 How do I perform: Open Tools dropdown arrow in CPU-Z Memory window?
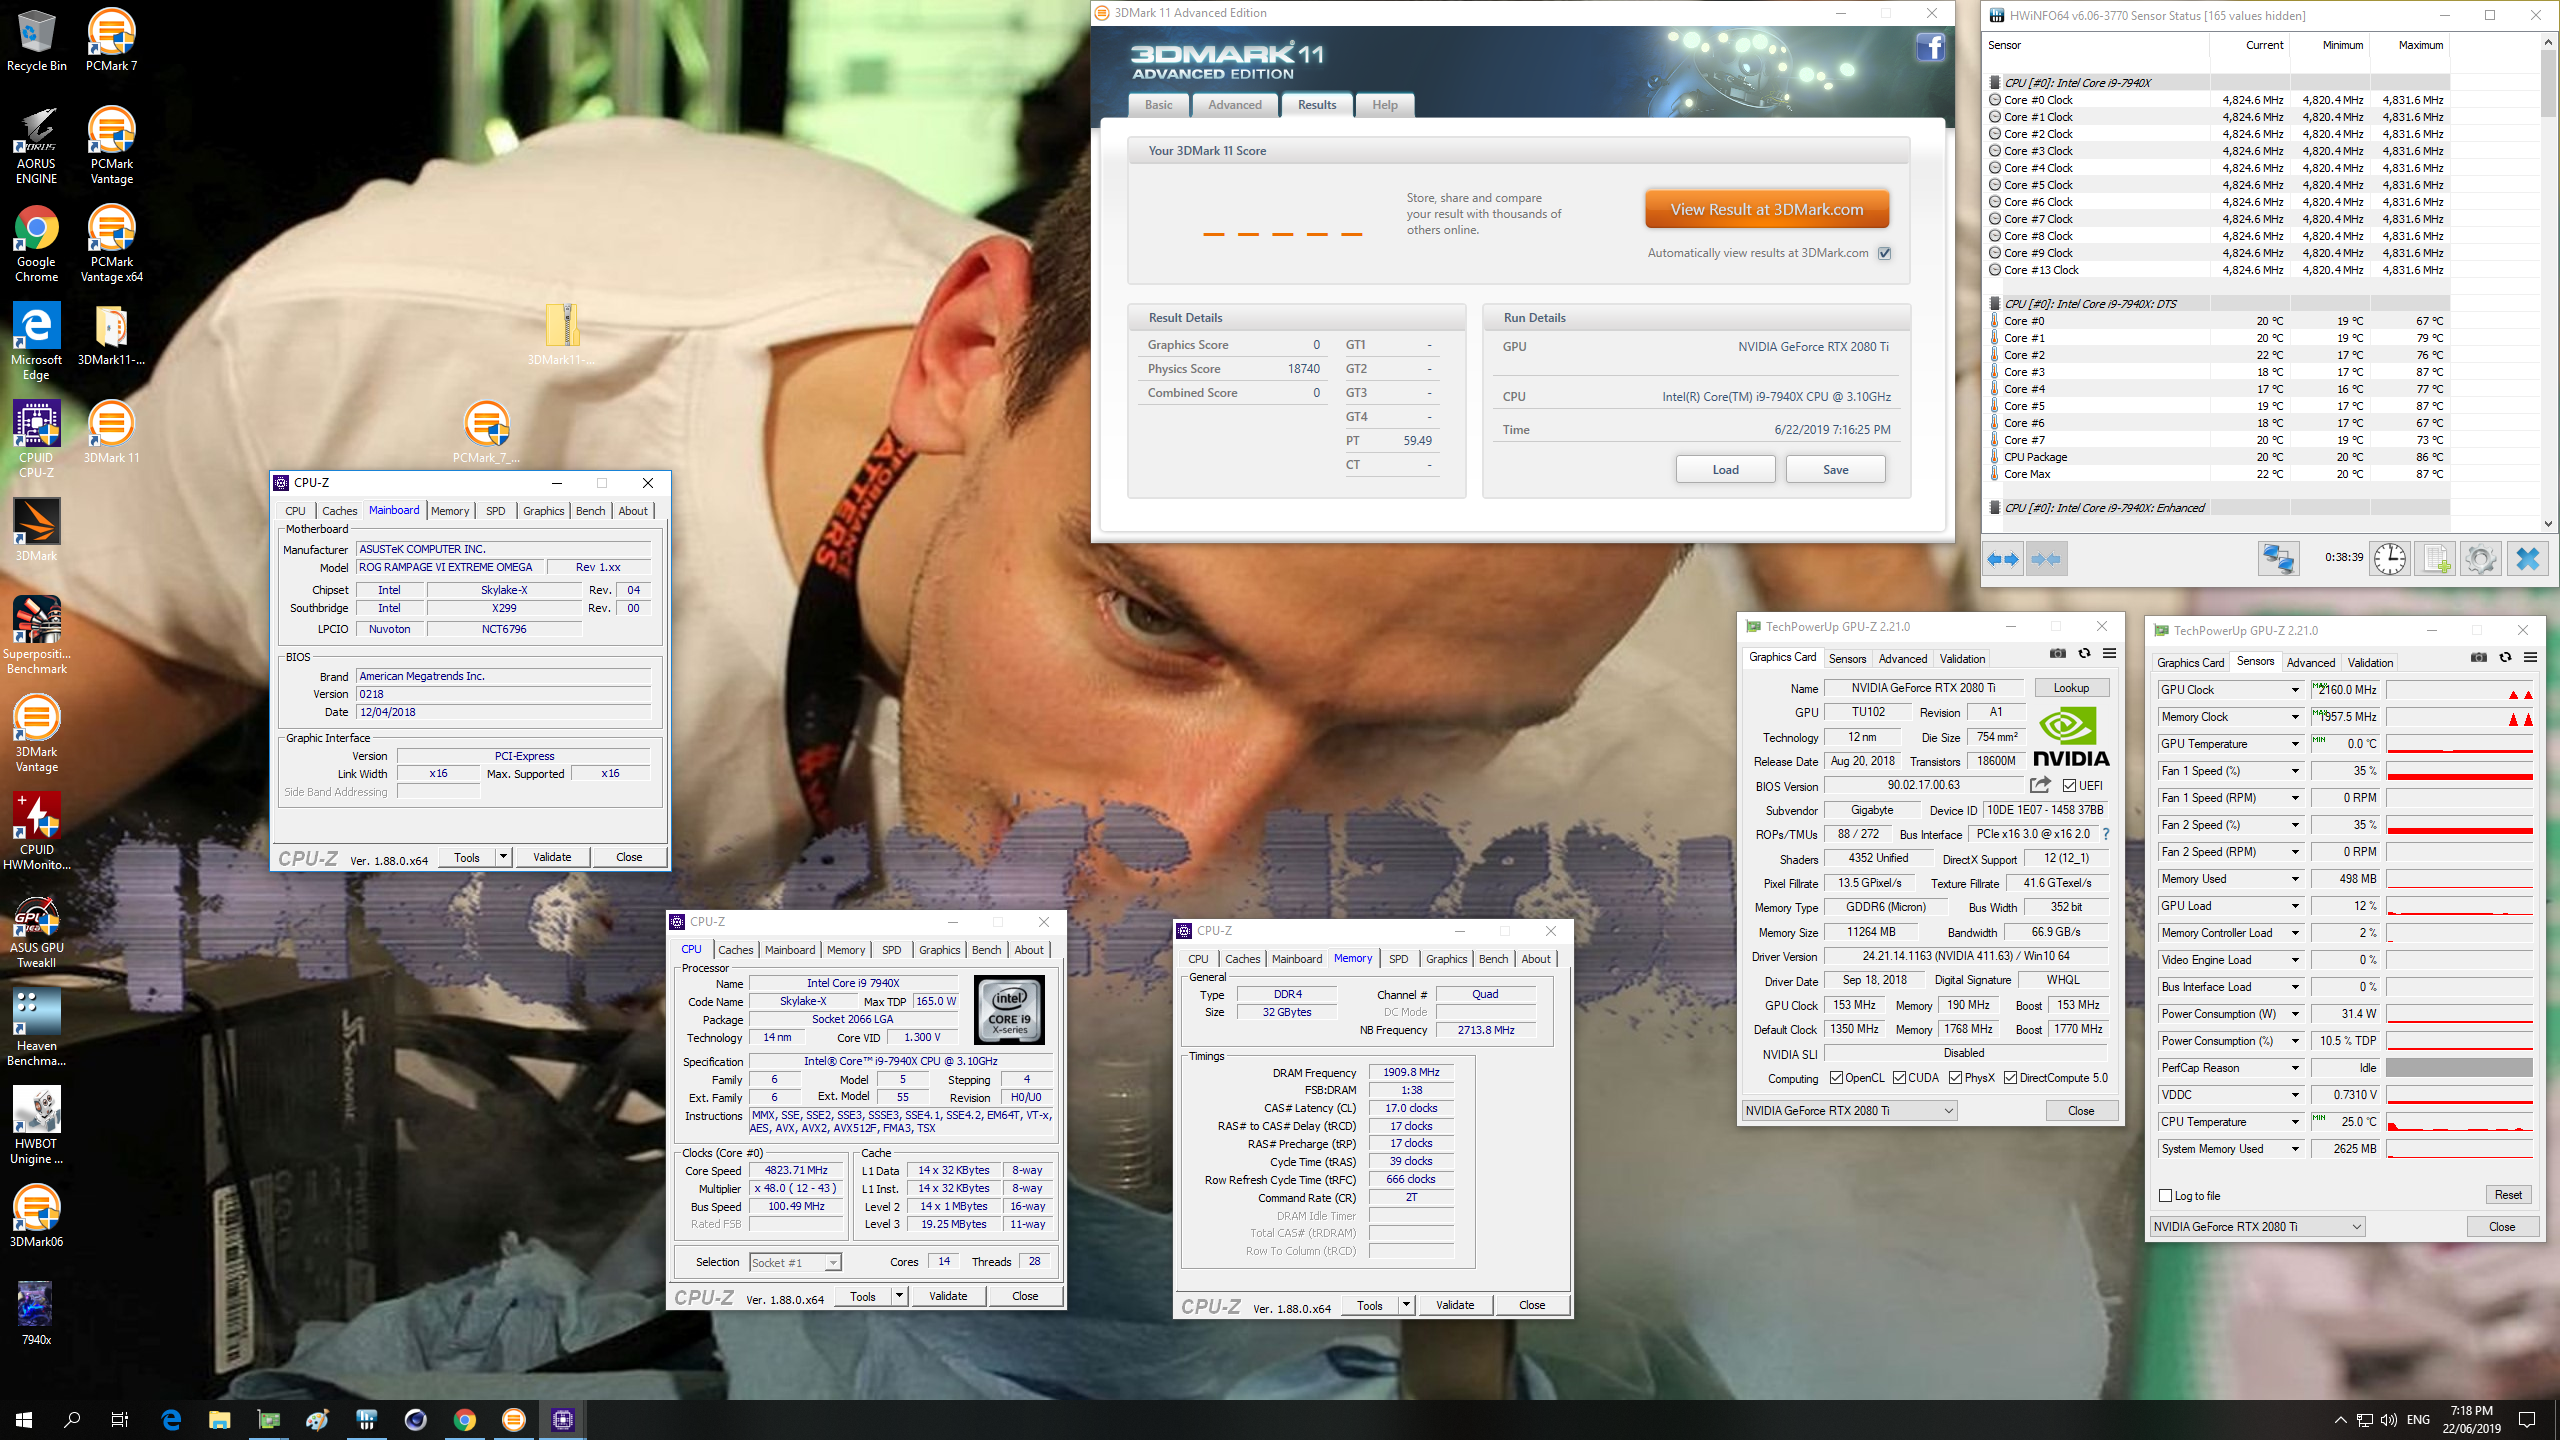pos(1406,1305)
